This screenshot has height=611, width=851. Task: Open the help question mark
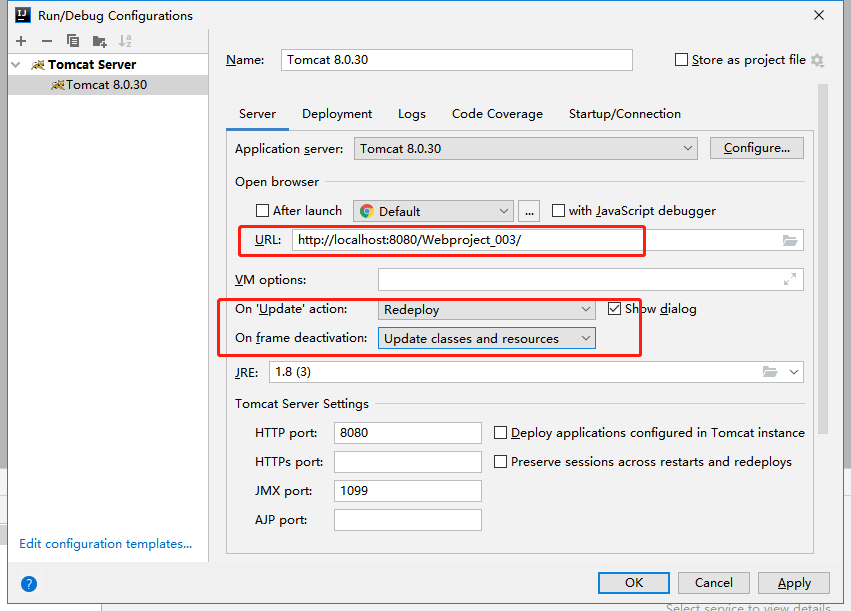tap(29, 584)
